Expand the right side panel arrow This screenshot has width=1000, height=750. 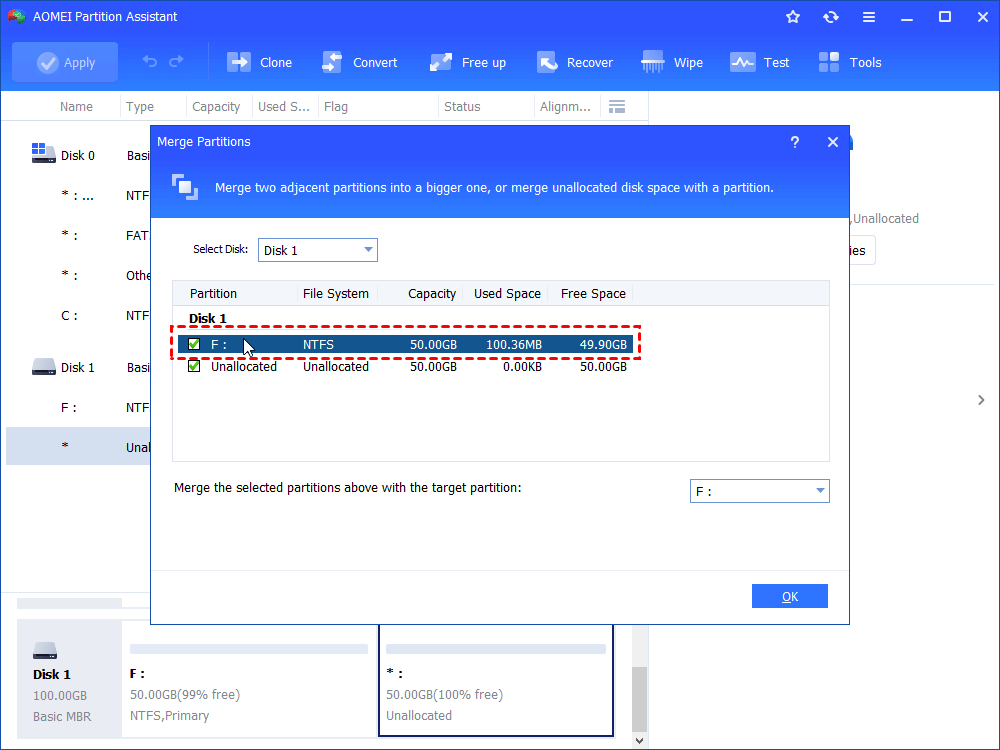pyautogui.click(x=981, y=400)
